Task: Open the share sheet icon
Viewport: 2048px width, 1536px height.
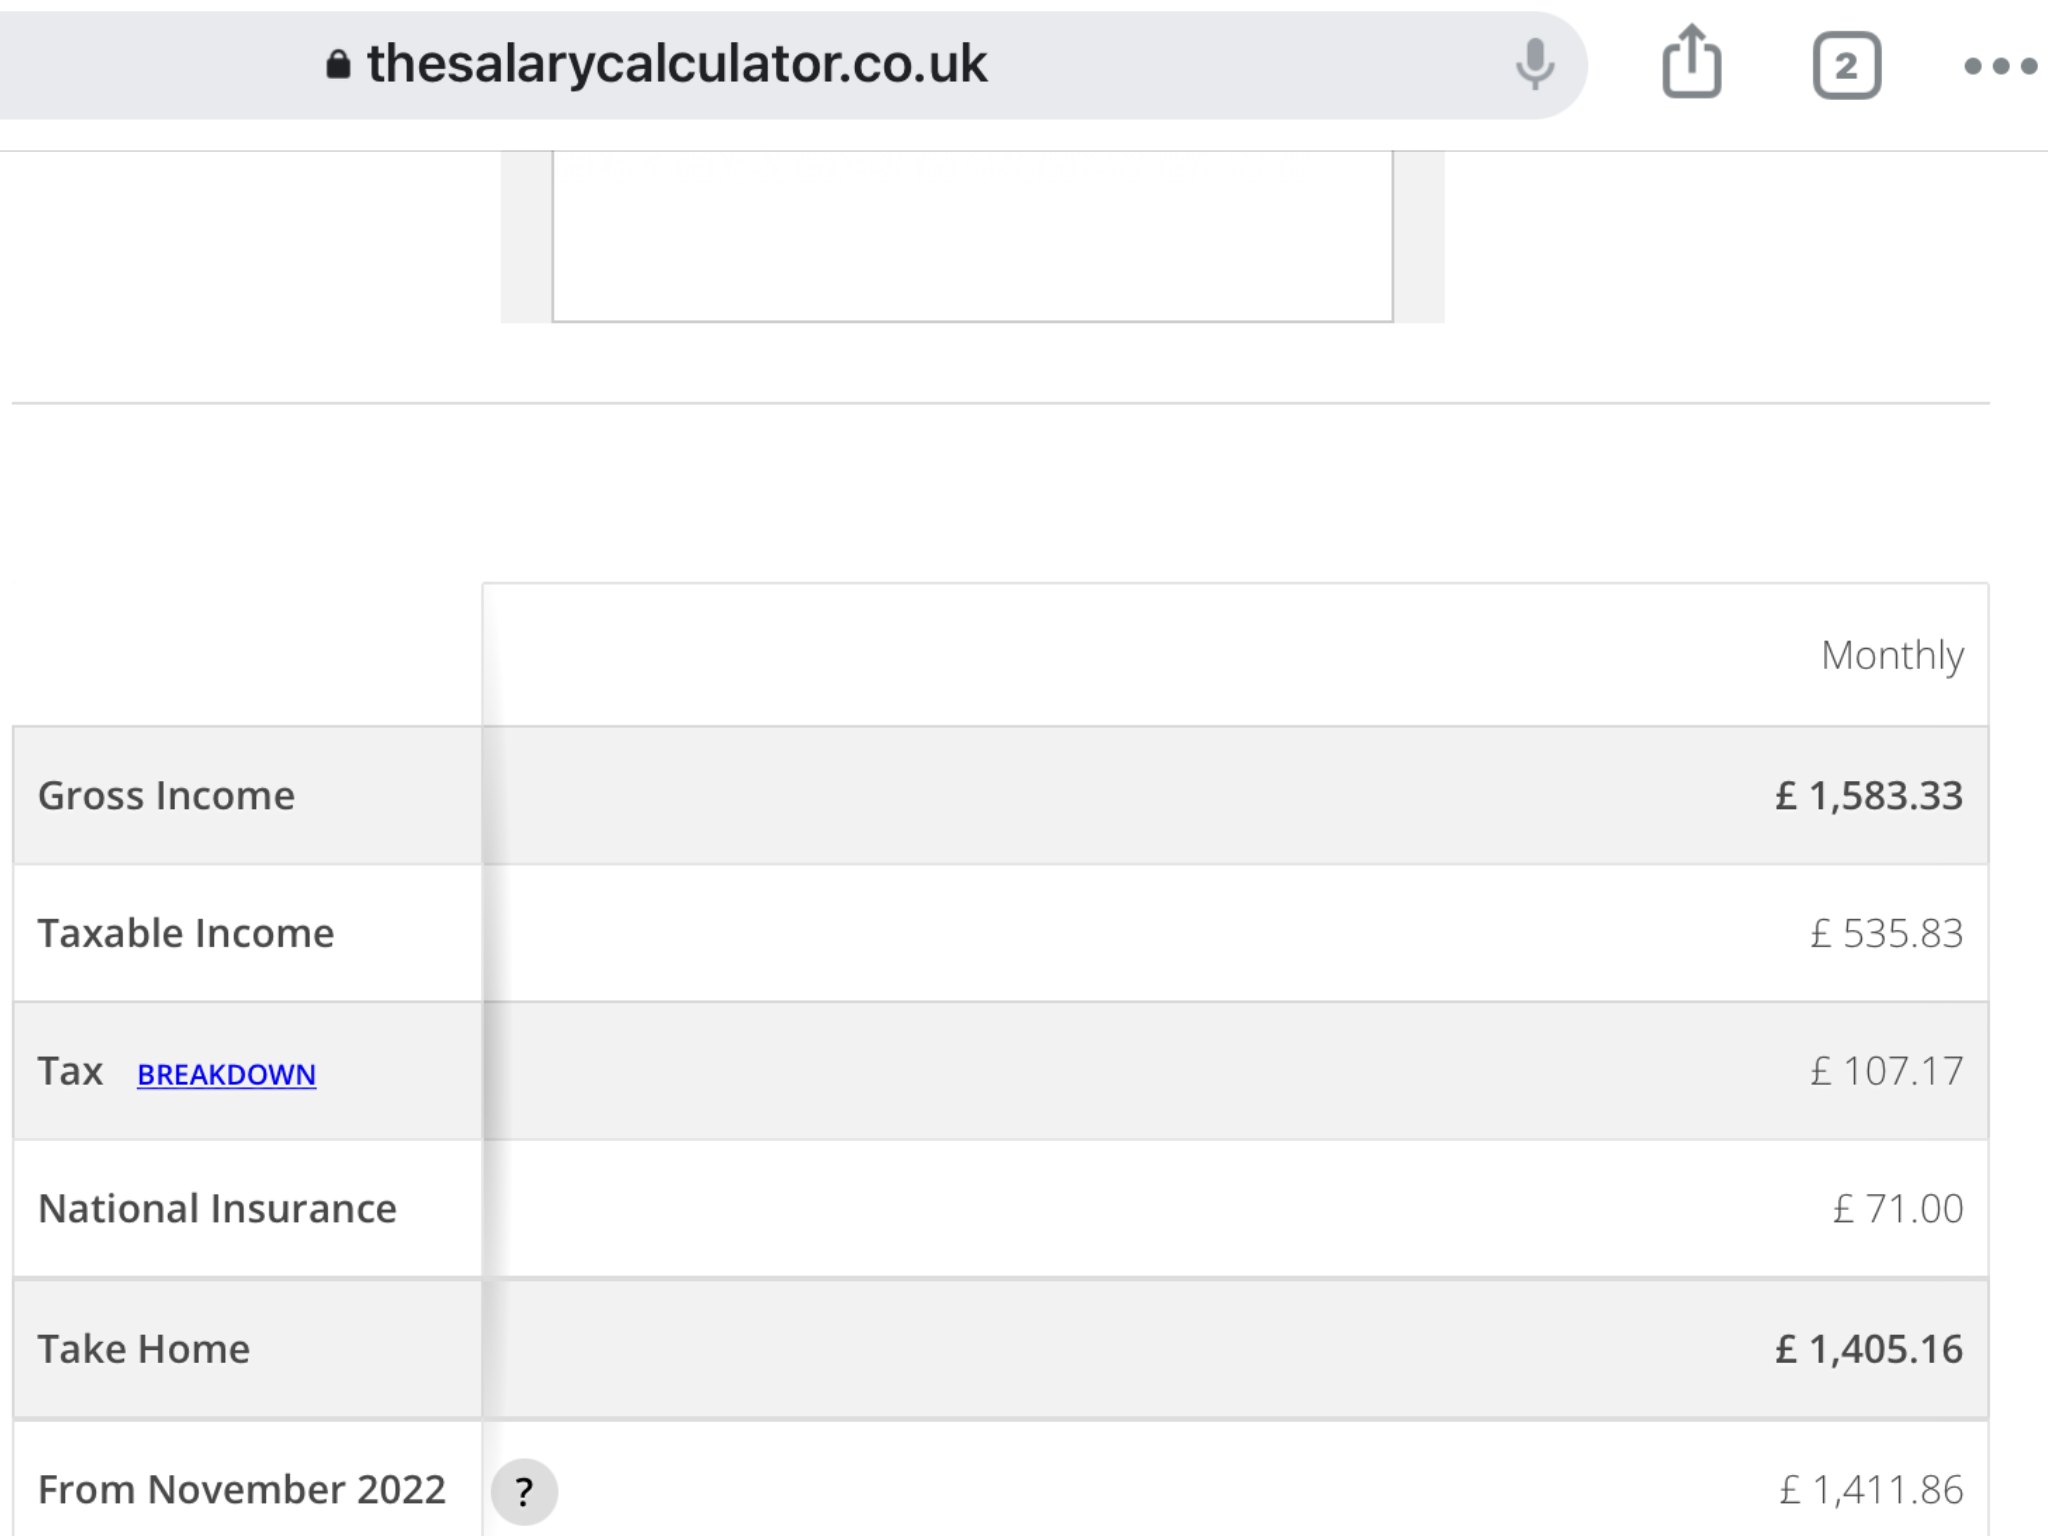Action: [x=1691, y=62]
